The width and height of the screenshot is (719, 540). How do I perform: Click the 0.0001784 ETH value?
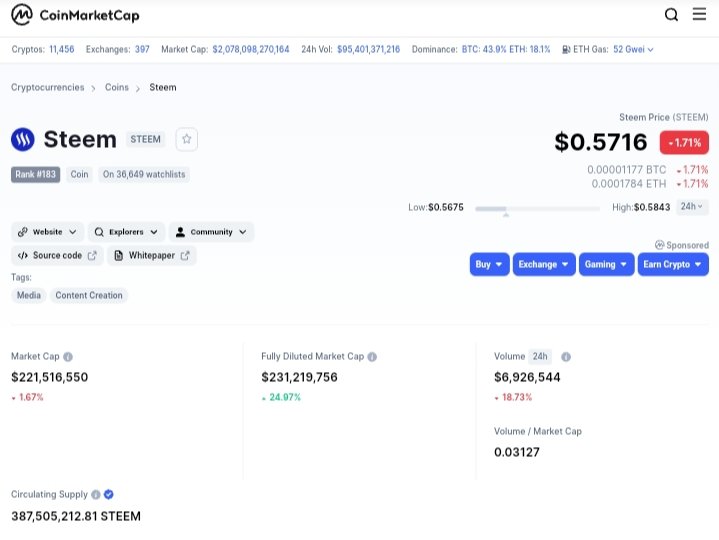point(629,184)
